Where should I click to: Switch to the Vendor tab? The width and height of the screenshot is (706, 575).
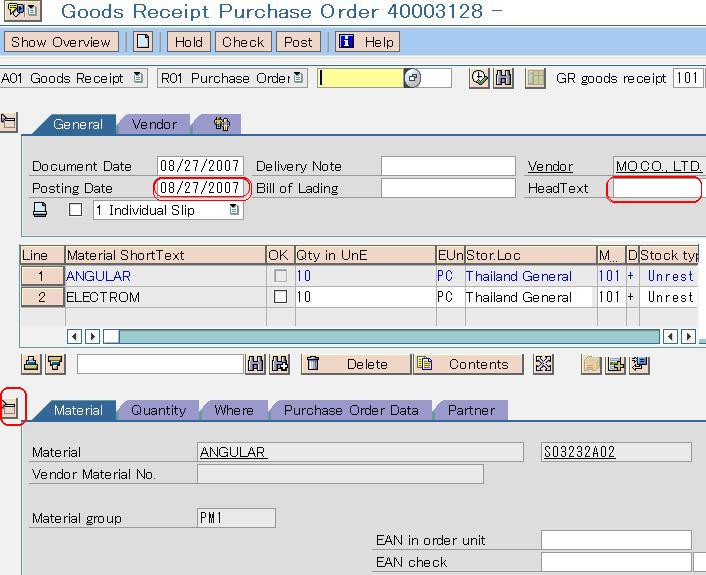pos(154,124)
